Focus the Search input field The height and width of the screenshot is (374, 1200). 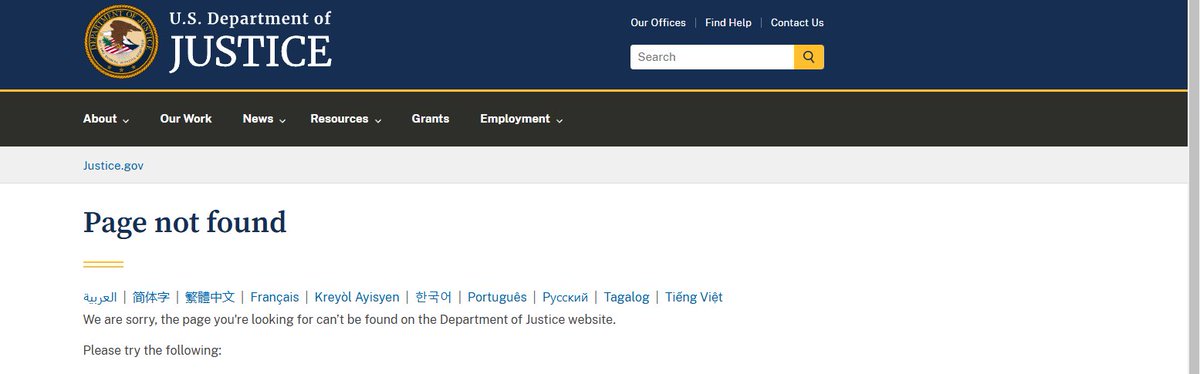(x=712, y=57)
